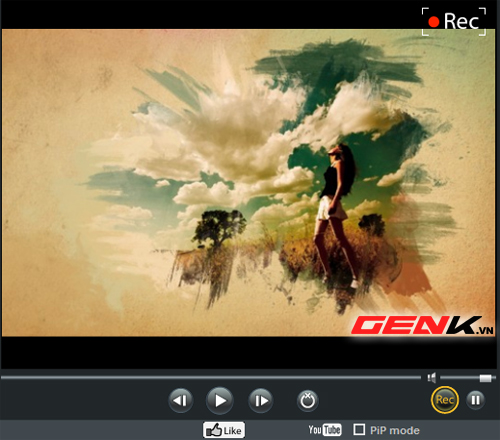The image size is (500, 440).
Task: Pause recording with the pause icon
Action: 476,400
